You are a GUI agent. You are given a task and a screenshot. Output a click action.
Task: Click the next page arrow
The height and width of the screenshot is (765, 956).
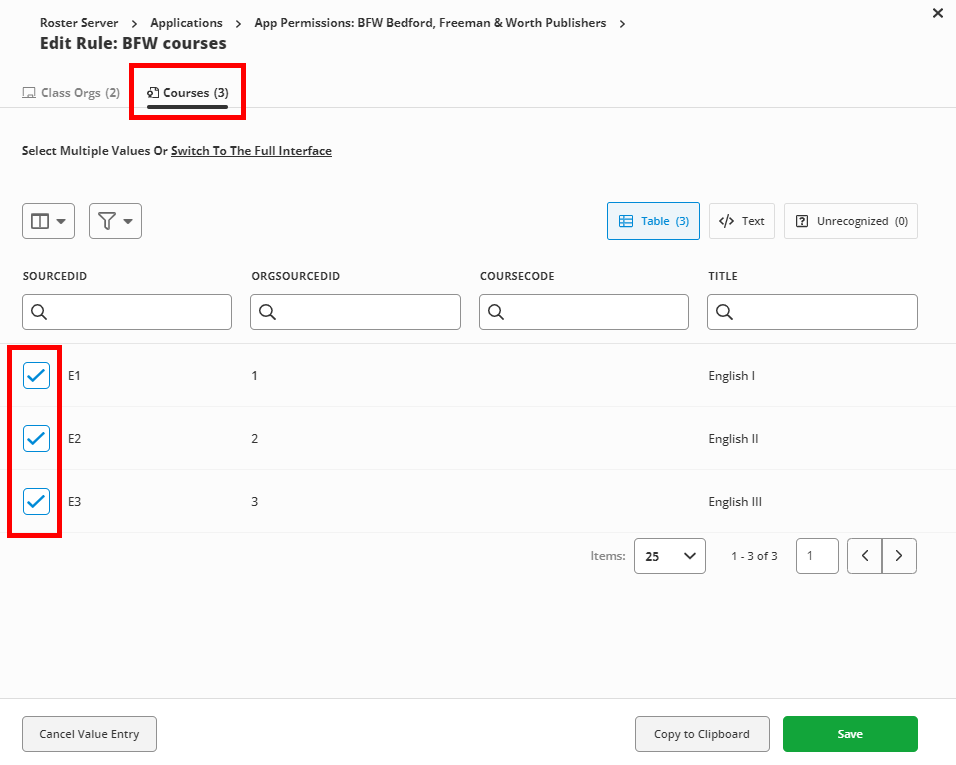coord(898,556)
